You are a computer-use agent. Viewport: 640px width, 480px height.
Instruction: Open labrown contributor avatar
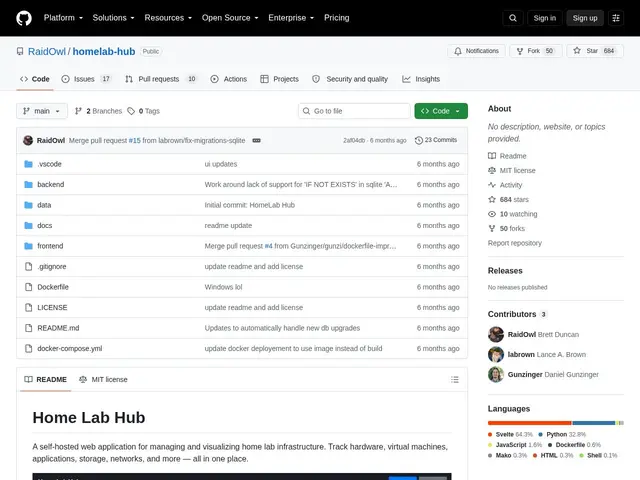tap(496, 354)
